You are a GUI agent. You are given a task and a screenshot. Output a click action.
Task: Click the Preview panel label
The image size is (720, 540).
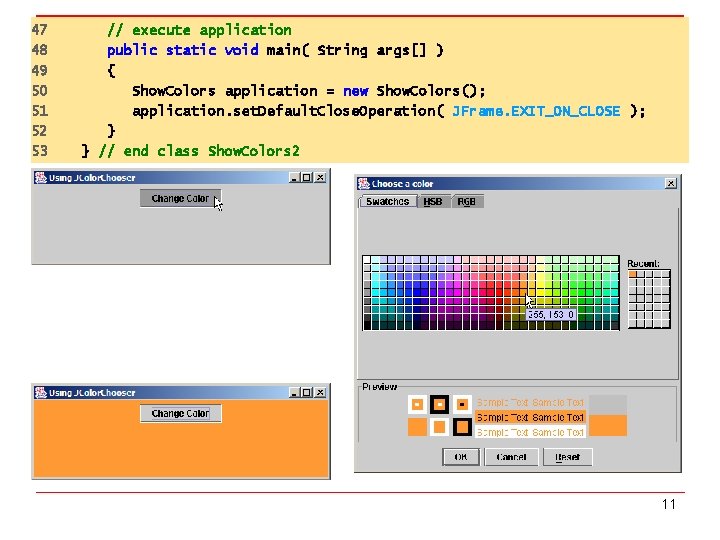tap(380, 387)
